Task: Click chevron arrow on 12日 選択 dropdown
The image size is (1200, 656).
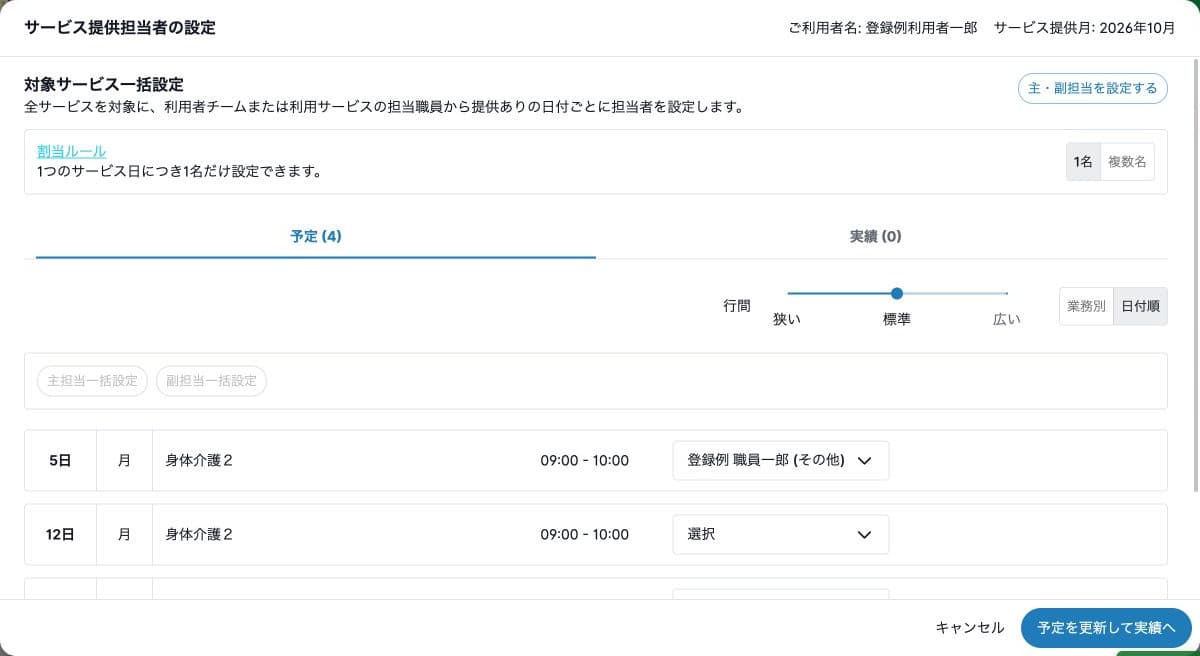Action: pos(865,535)
